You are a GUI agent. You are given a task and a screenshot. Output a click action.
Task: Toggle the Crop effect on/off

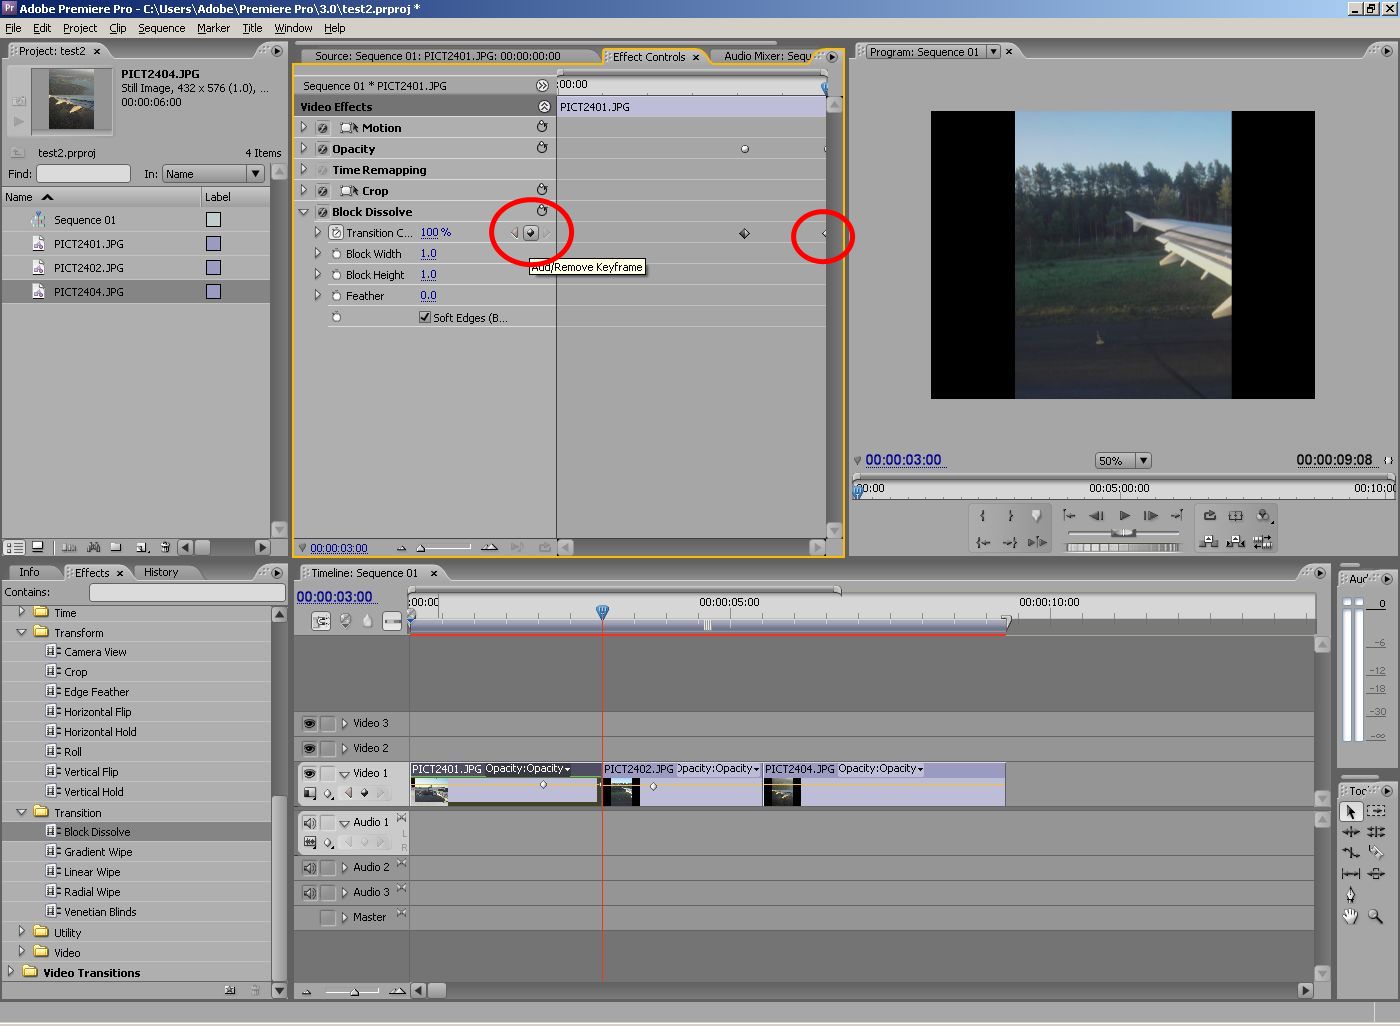322,191
